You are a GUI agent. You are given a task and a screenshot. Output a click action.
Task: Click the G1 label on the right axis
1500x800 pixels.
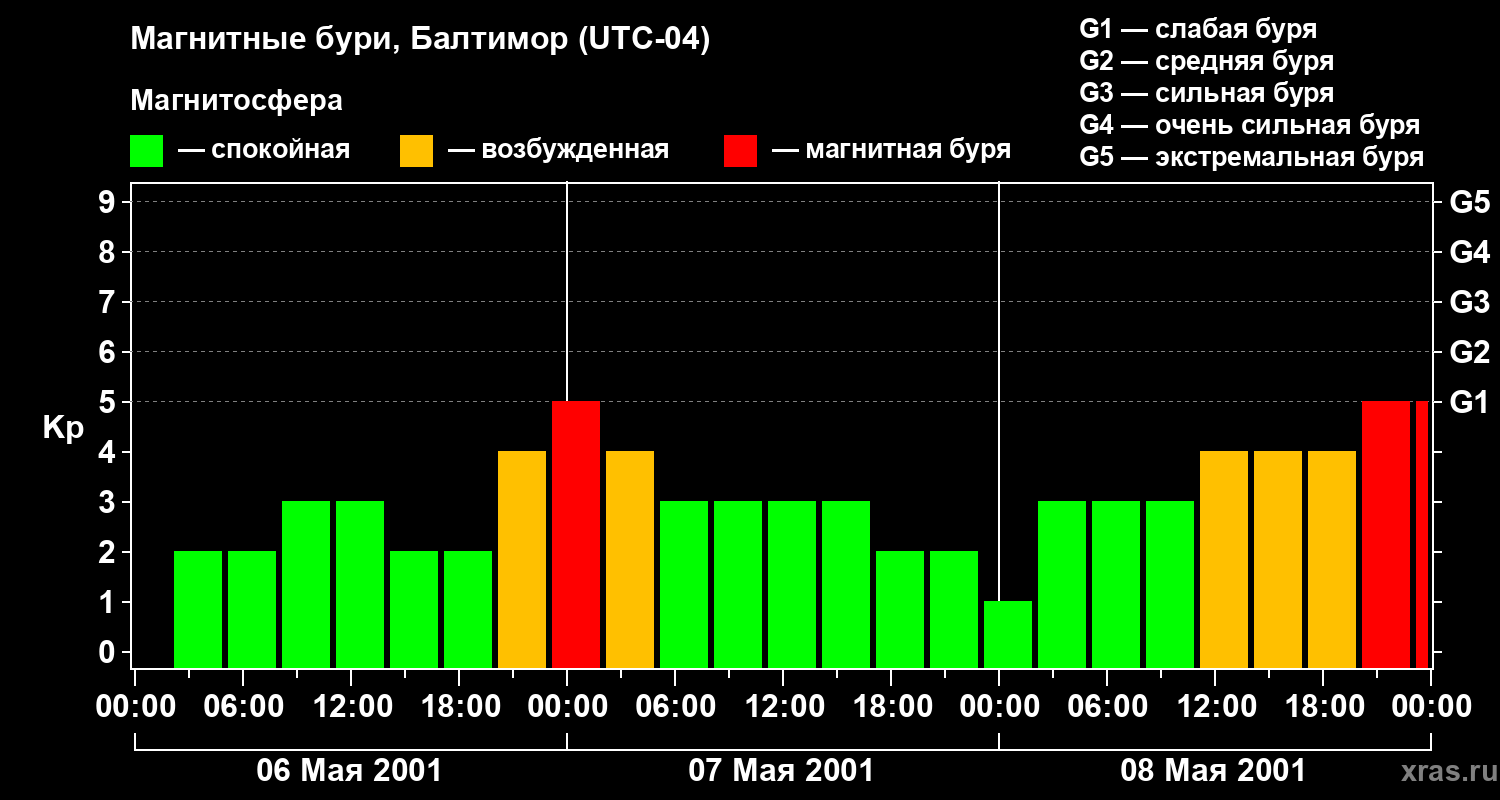click(1469, 402)
